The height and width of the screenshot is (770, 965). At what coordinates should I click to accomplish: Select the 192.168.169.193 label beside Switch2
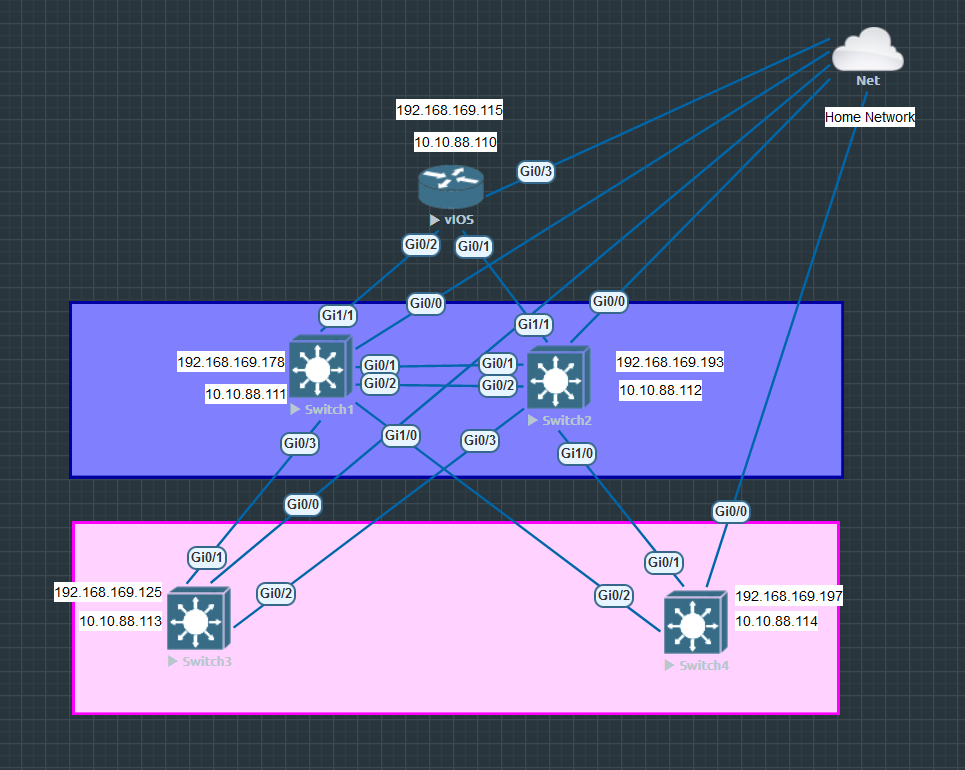670,361
